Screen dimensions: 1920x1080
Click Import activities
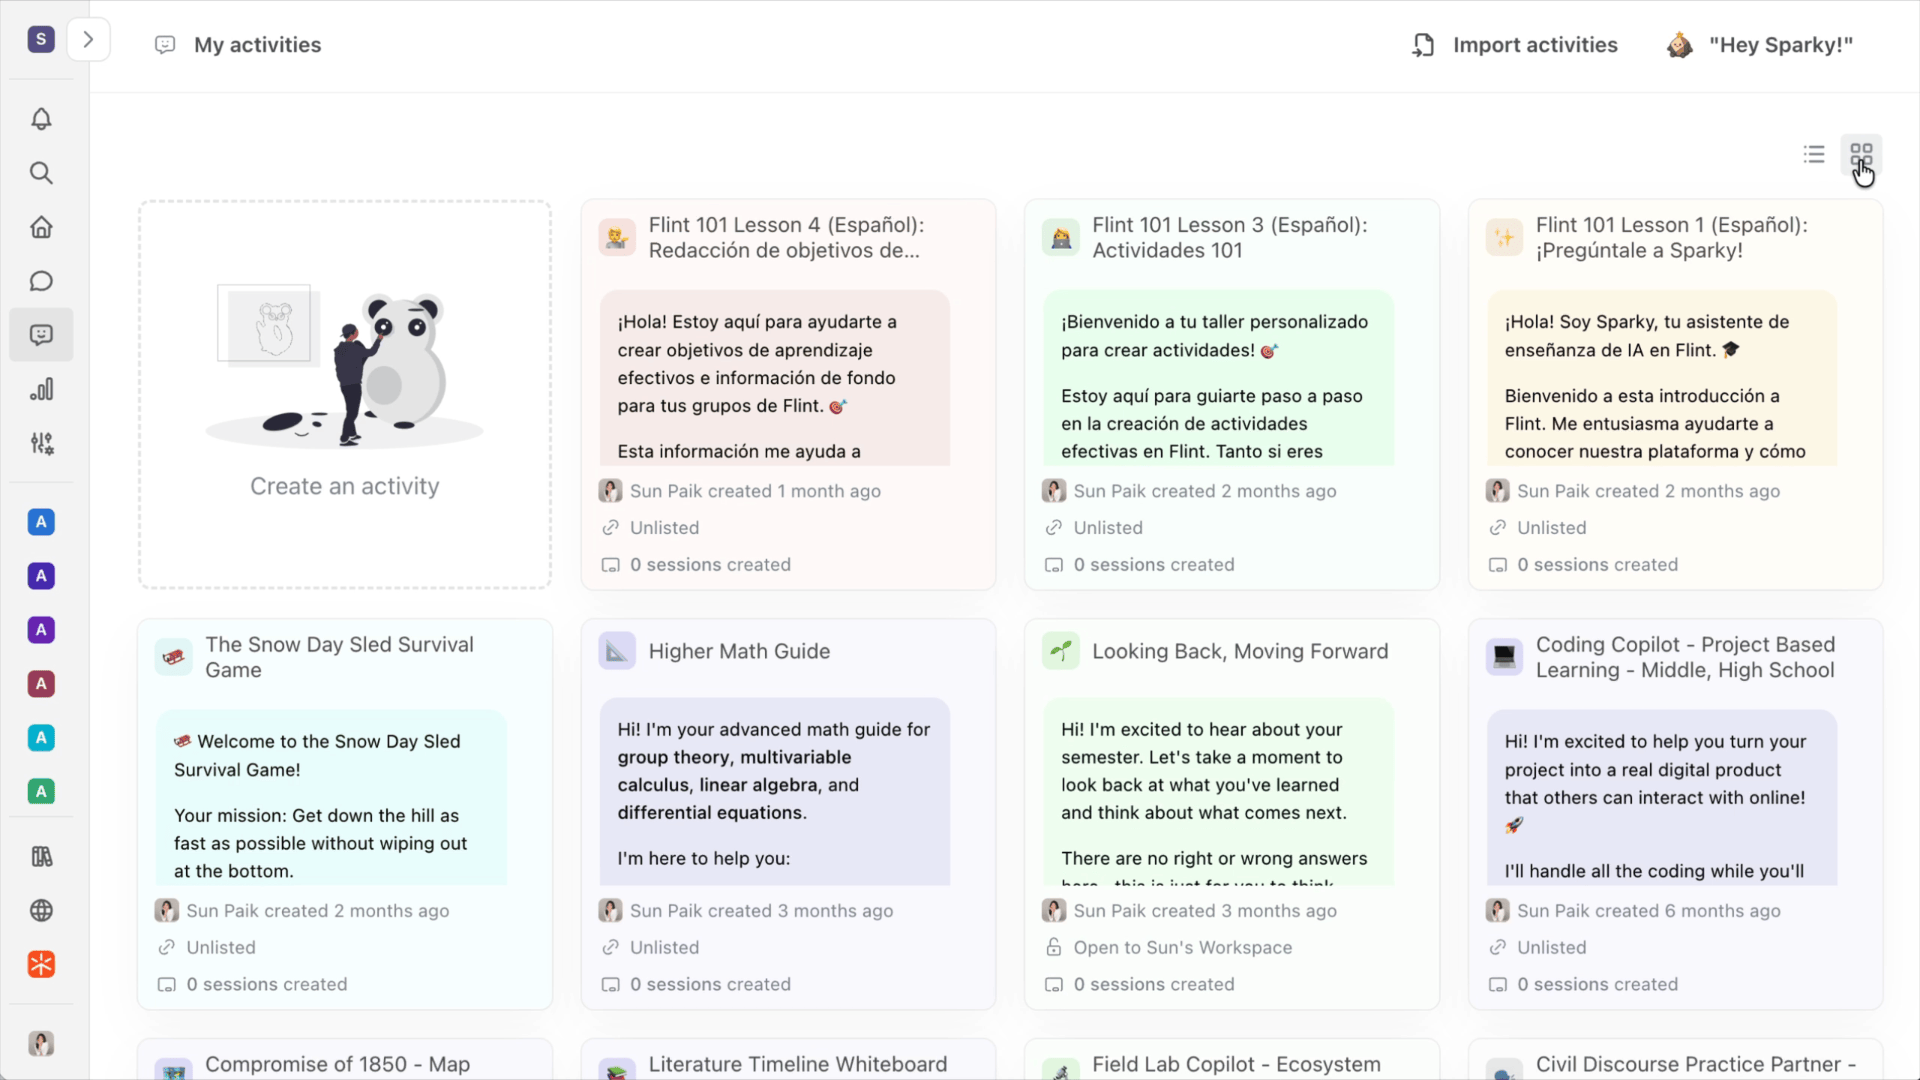[1513, 45]
